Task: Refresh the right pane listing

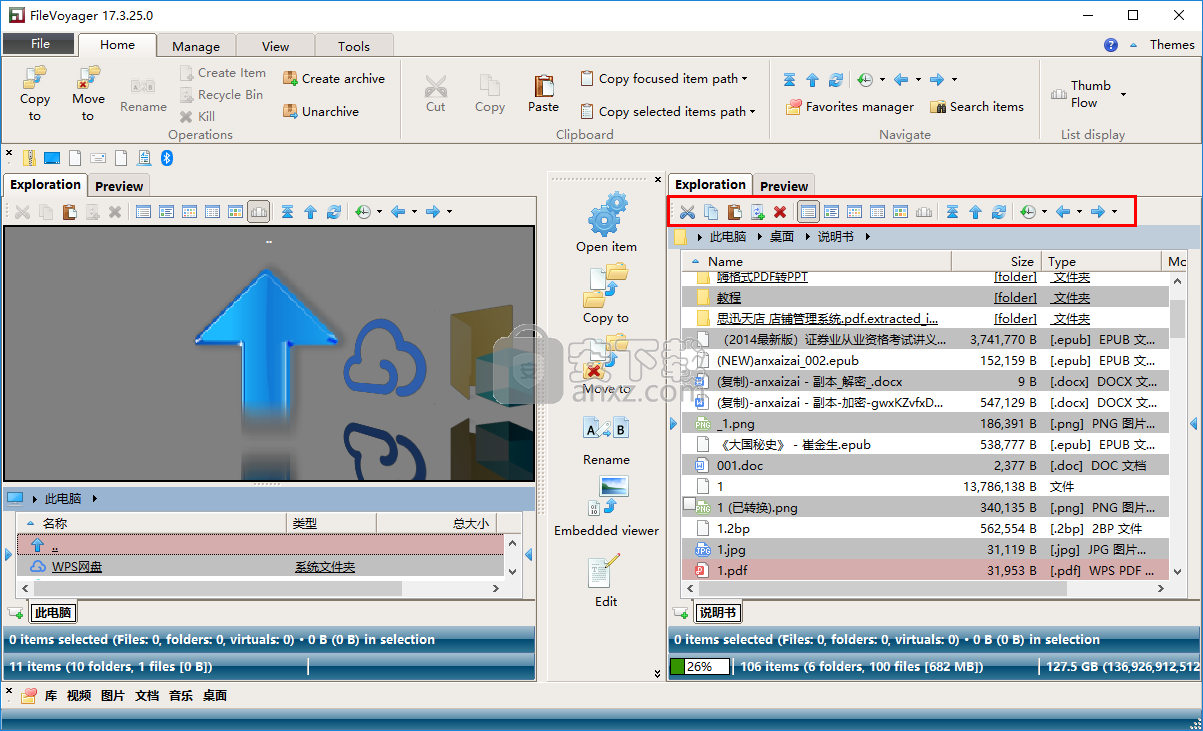Action: 998,211
